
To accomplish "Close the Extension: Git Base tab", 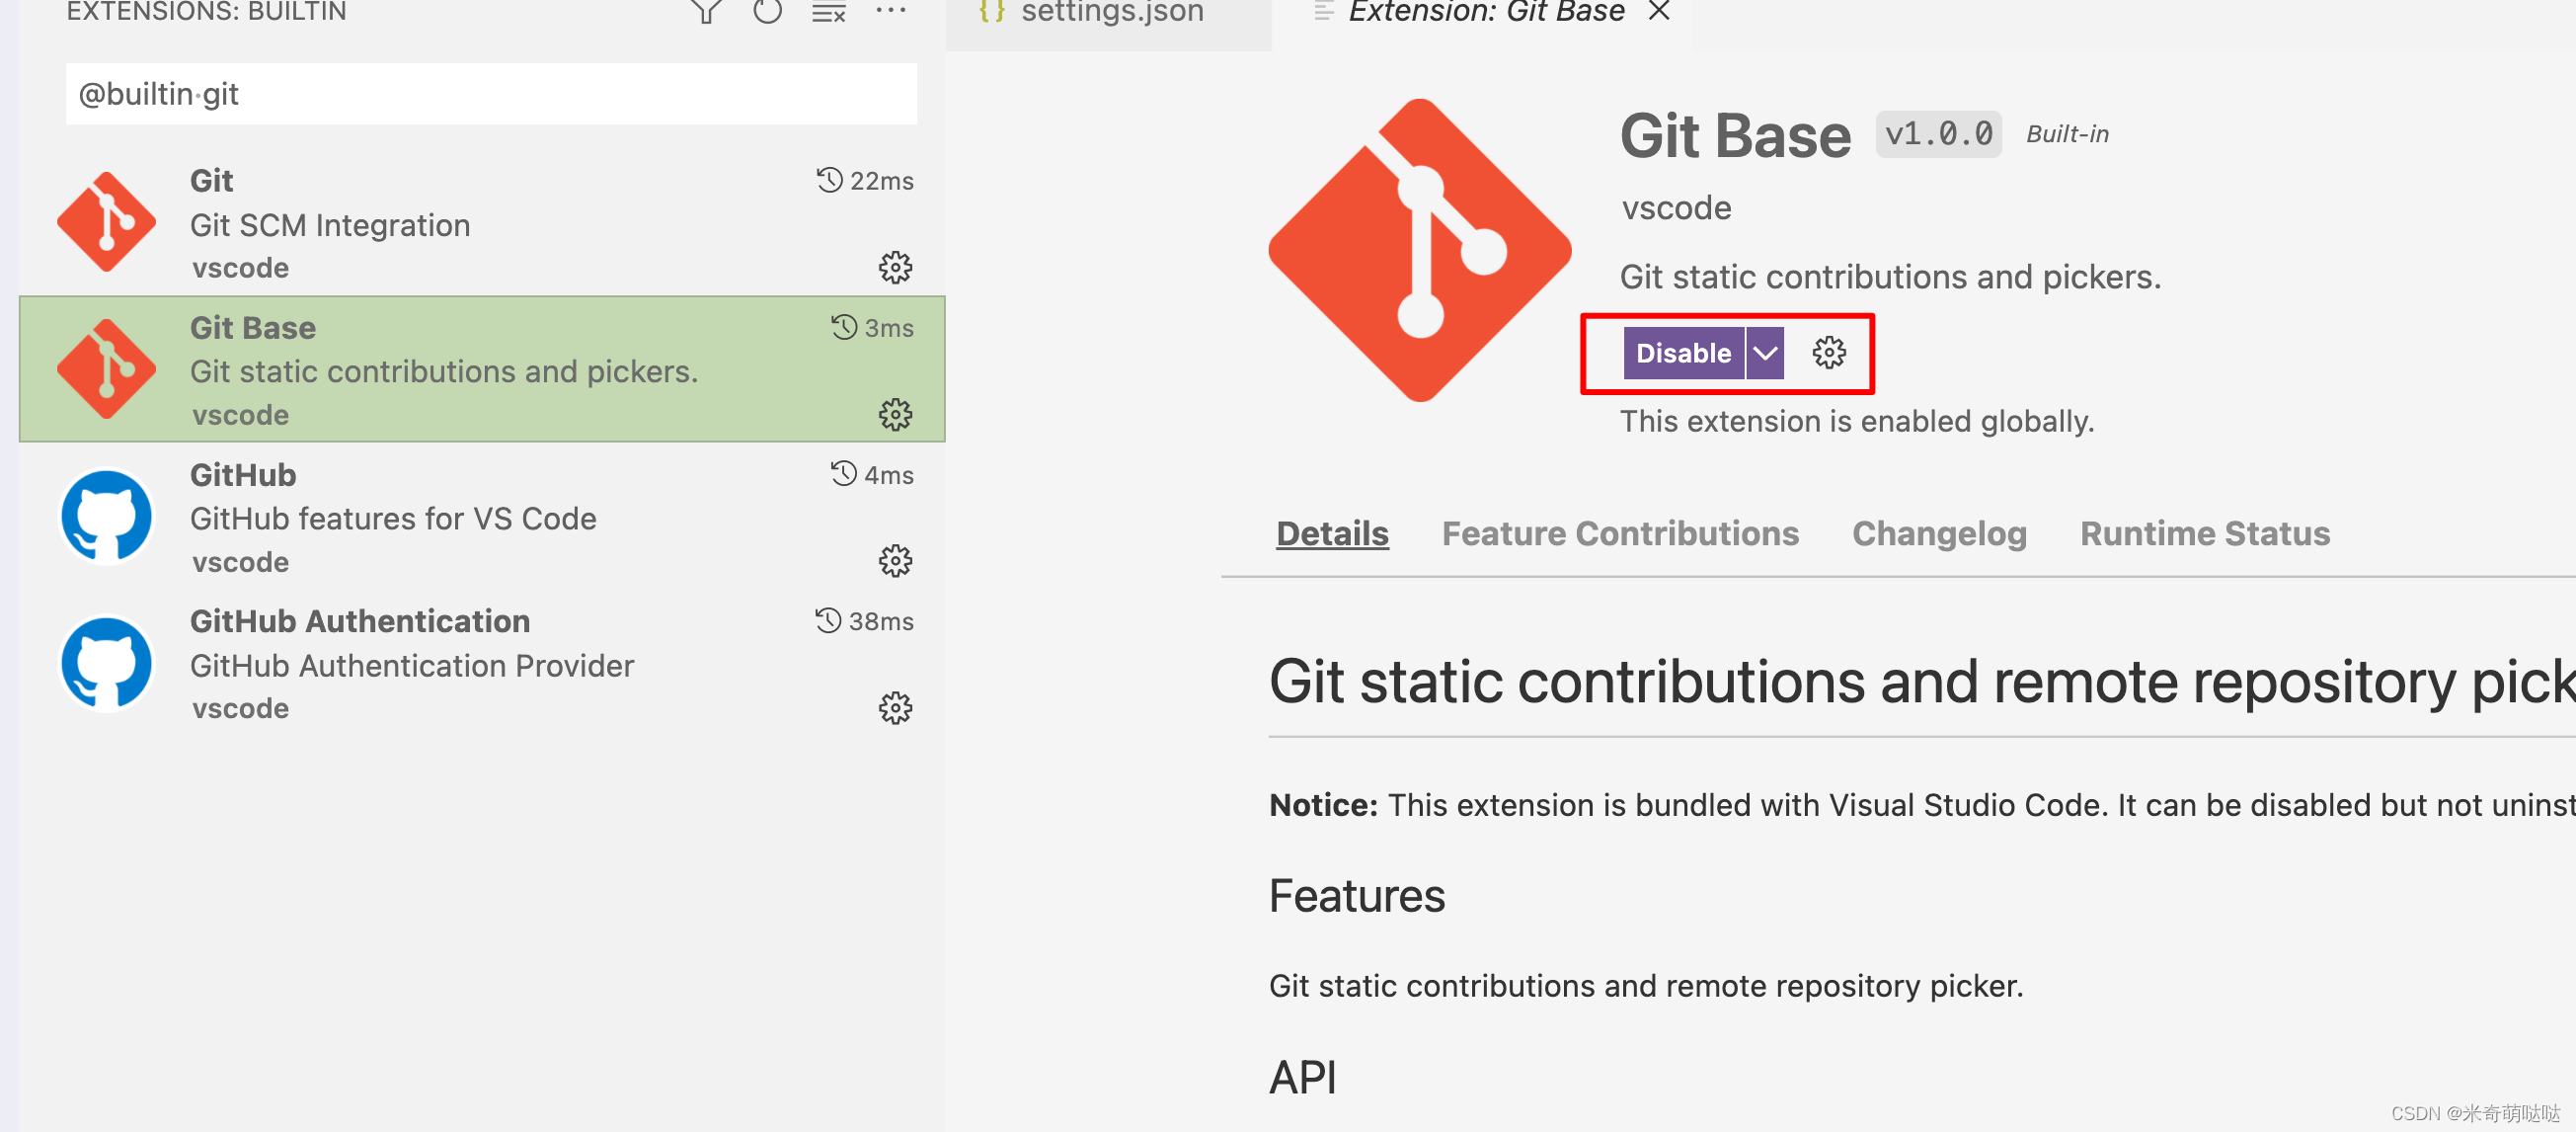I will tap(1659, 11).
